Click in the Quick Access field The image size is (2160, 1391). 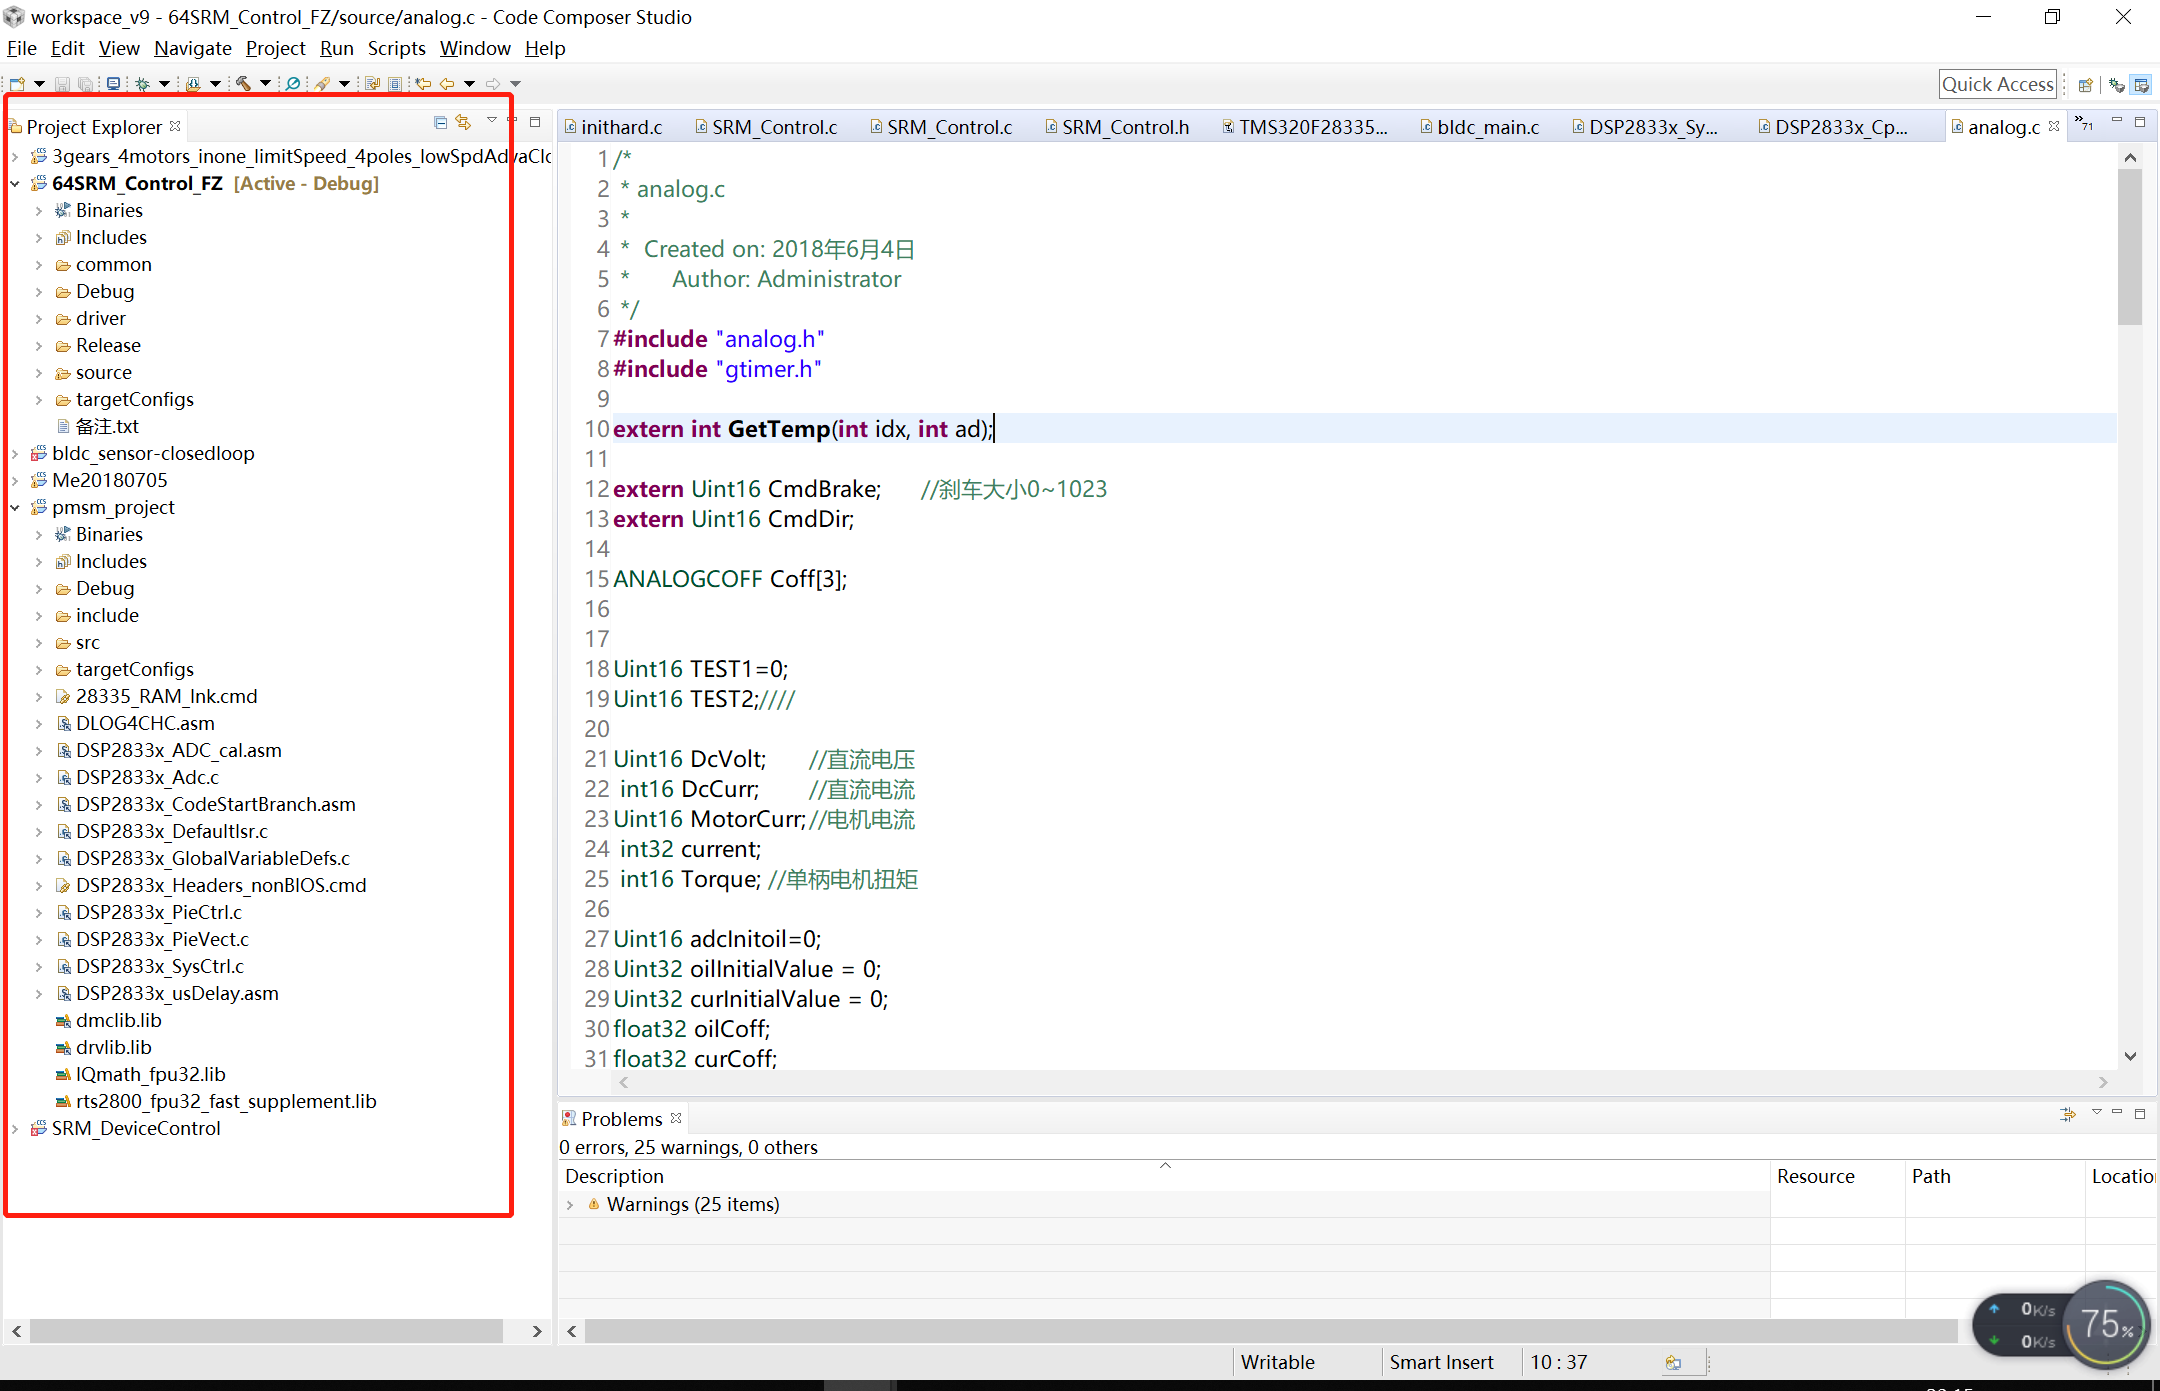pyautogui.click(x=1997, y=85)
